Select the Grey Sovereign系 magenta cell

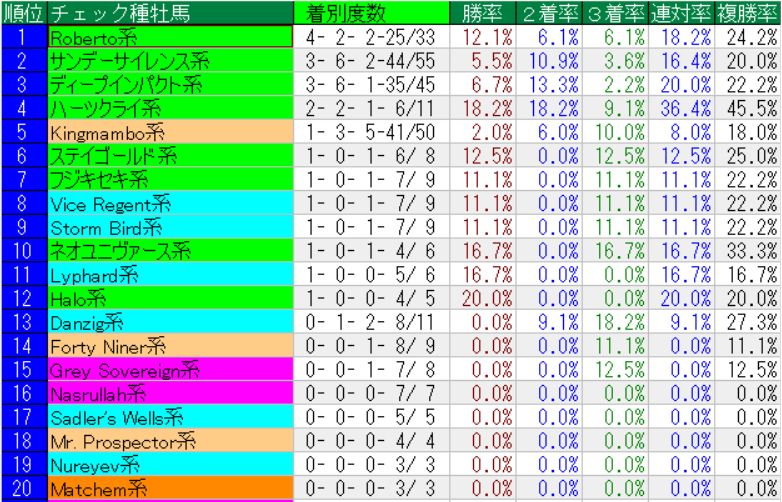[170, 370]
